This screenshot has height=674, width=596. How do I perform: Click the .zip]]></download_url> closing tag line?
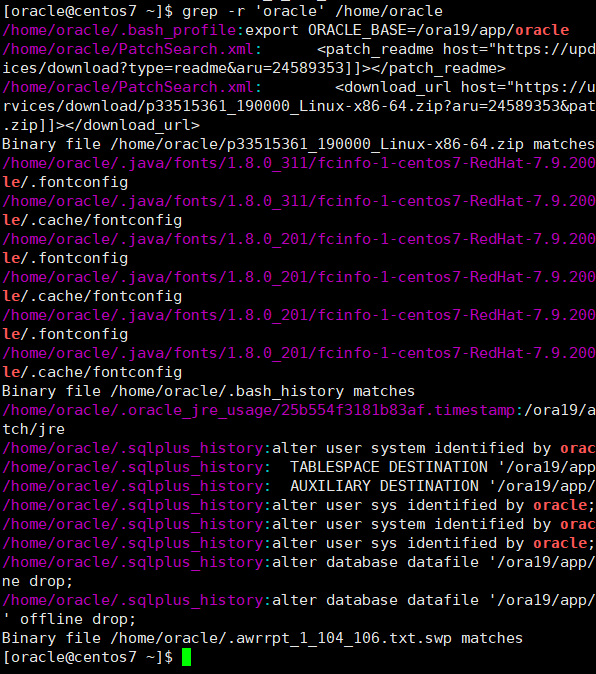[101, 125]
